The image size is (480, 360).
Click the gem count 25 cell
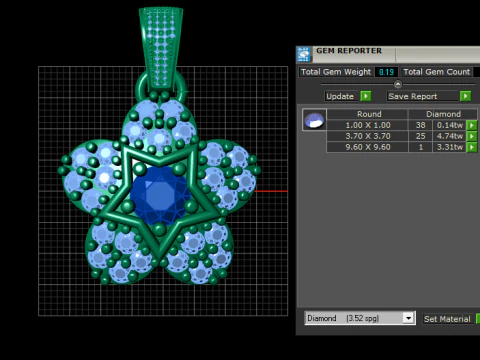click(x=420, y=136)
